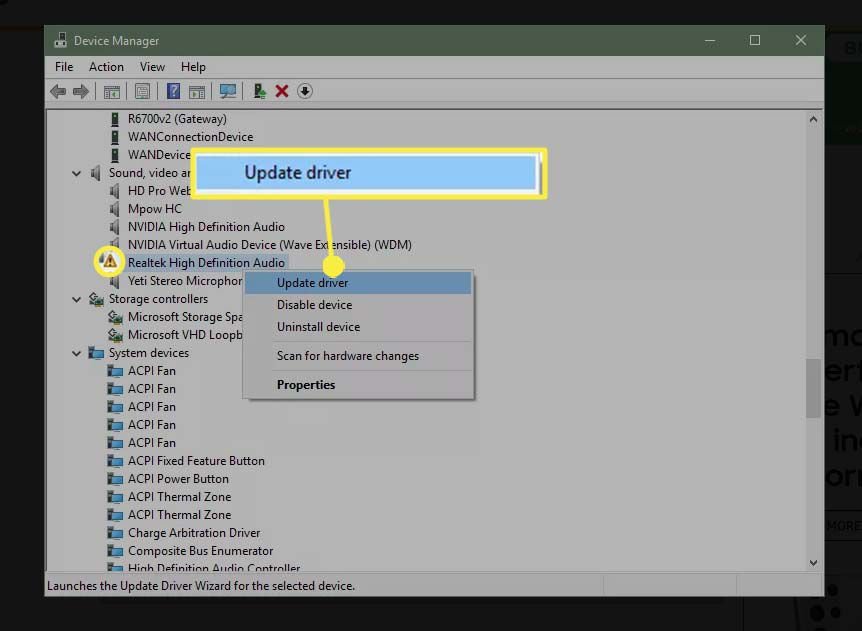Click the show/hide console tree icon
Screen dimensions: 862x631
[x=112, y=91]
